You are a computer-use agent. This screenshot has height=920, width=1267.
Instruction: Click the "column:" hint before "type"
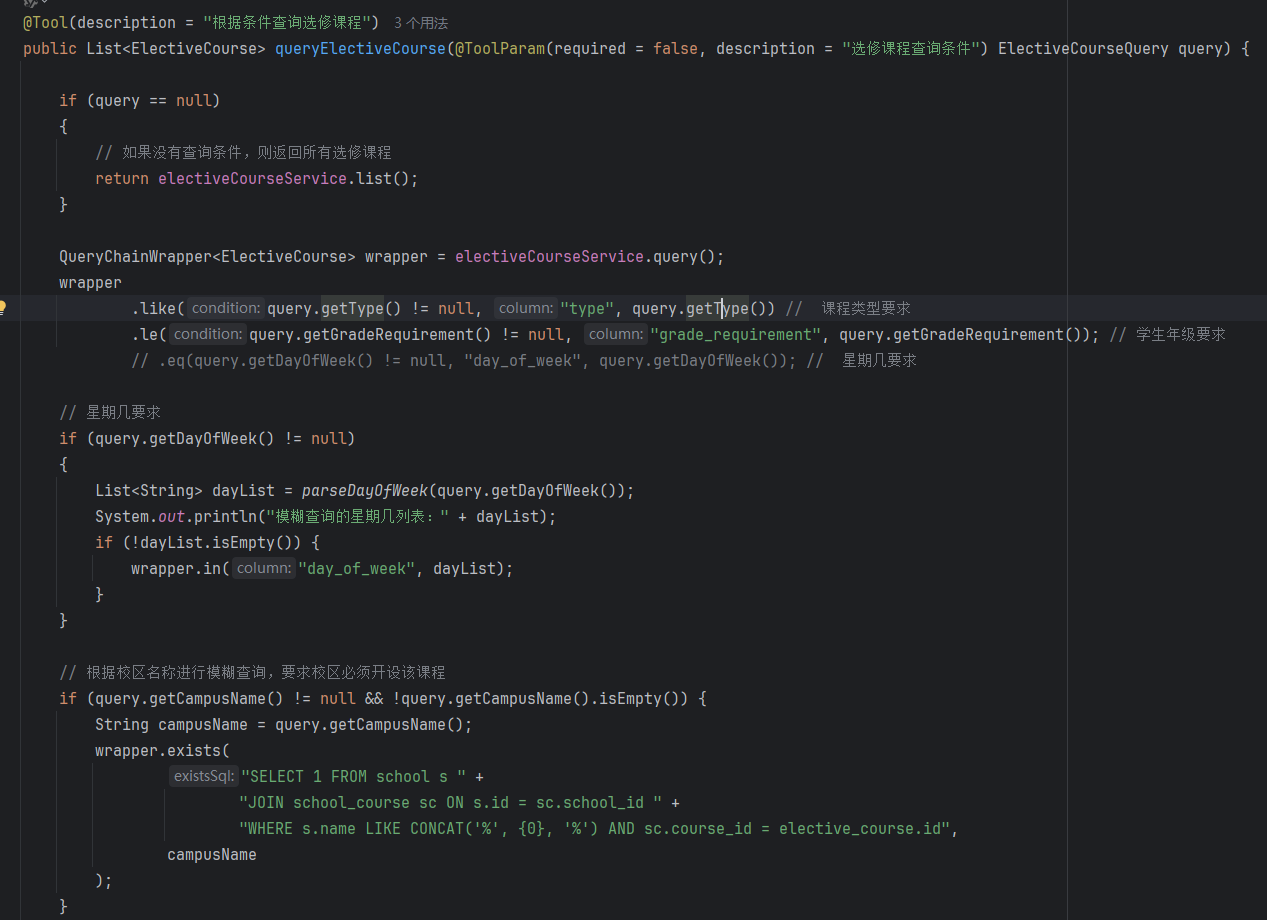pos(525,308)
